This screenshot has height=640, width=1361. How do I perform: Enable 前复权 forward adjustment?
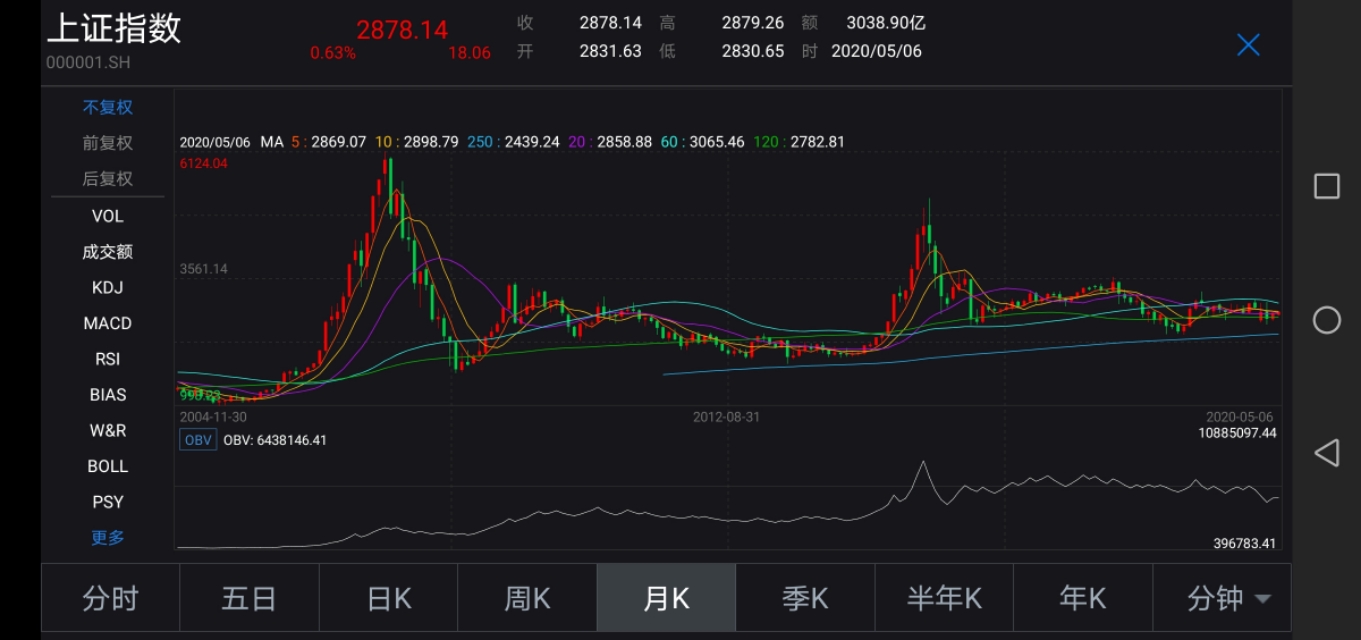[x=107, y=143]
